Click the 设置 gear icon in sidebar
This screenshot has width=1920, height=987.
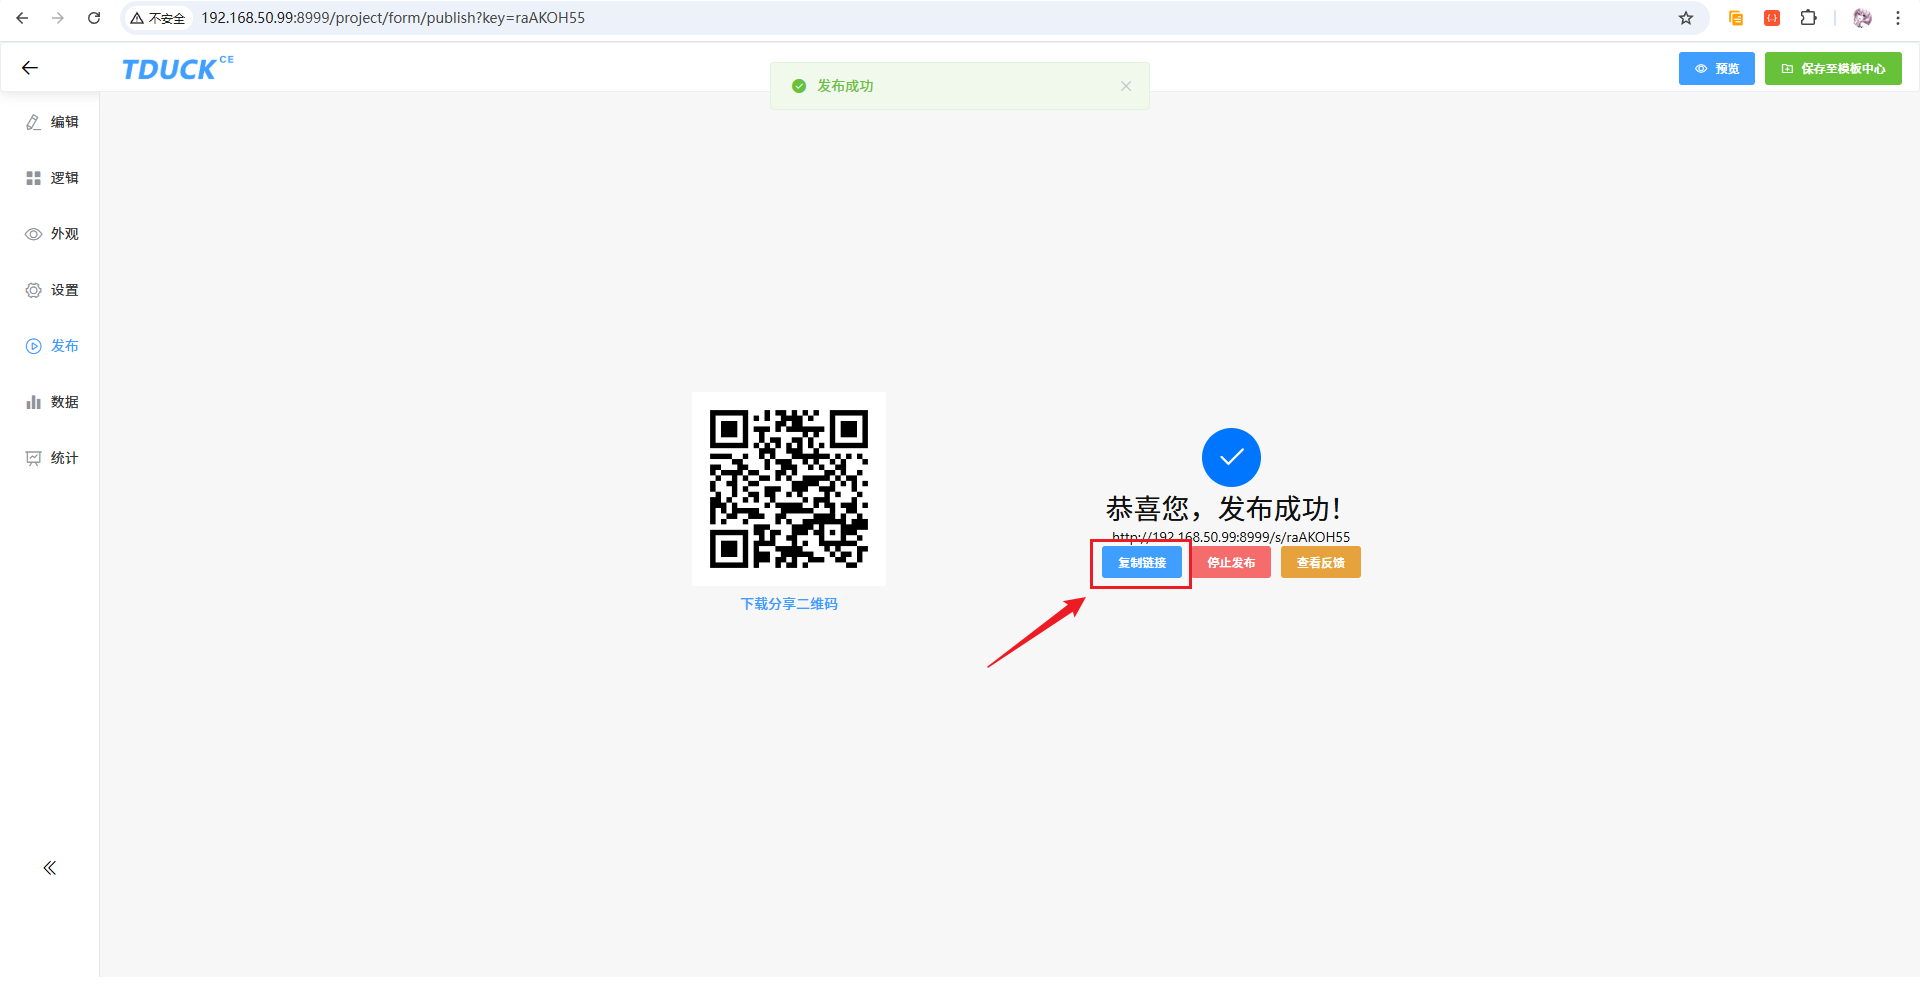click(33, 290)
